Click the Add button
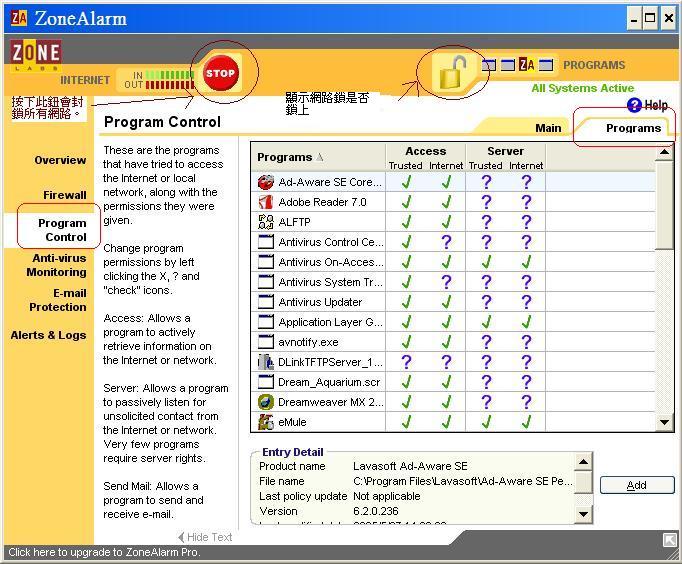Screen dimensions: 682x564 637,485
